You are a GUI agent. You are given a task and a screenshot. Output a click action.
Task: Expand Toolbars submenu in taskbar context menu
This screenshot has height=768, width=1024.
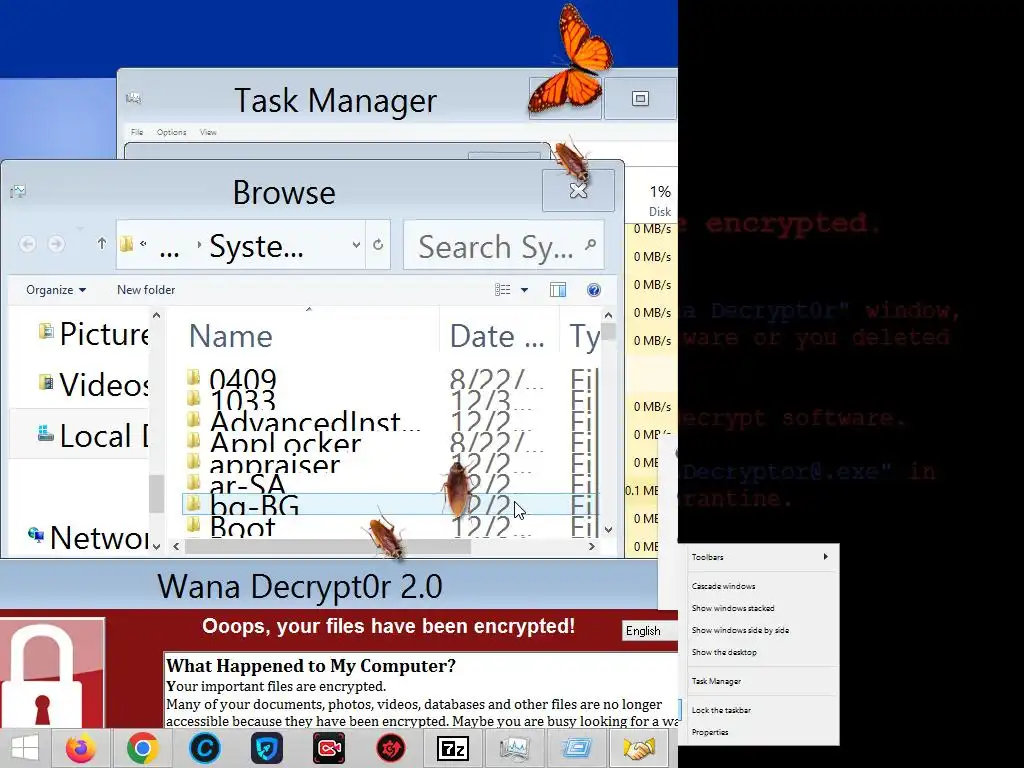[x=759, y=557]
